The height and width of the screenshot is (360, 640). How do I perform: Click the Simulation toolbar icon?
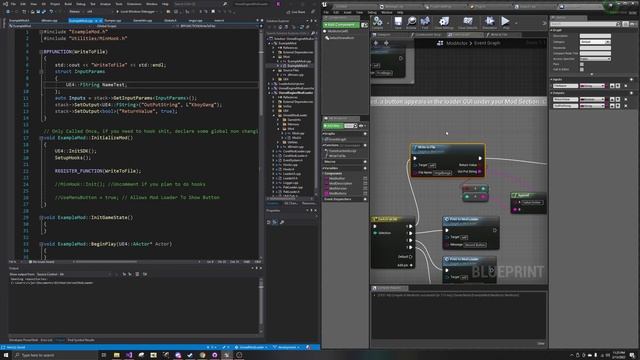(x=489, y=22)
